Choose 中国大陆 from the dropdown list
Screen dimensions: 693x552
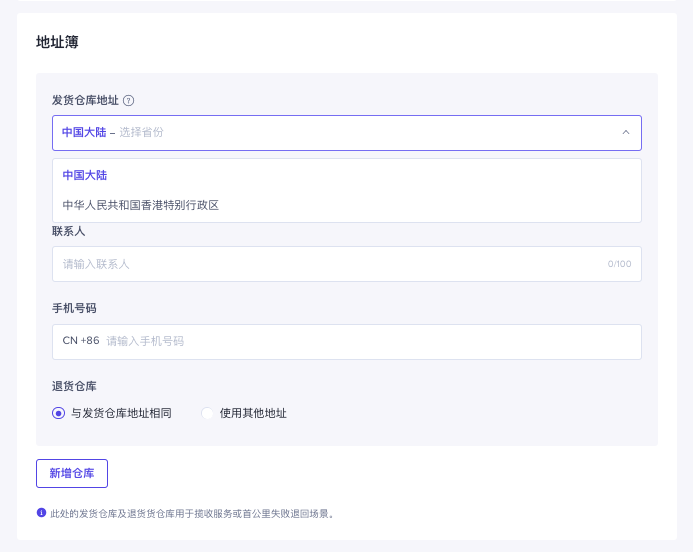[x=85, y=175]
